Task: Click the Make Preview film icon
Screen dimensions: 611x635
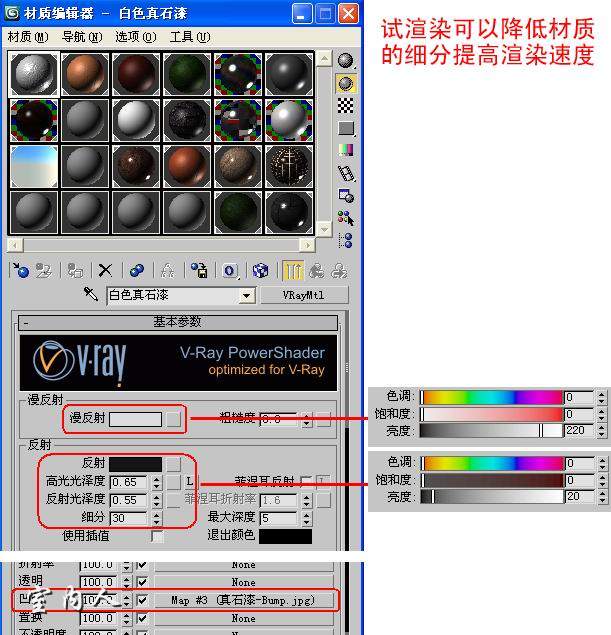Action: click(x=347, y=174)
